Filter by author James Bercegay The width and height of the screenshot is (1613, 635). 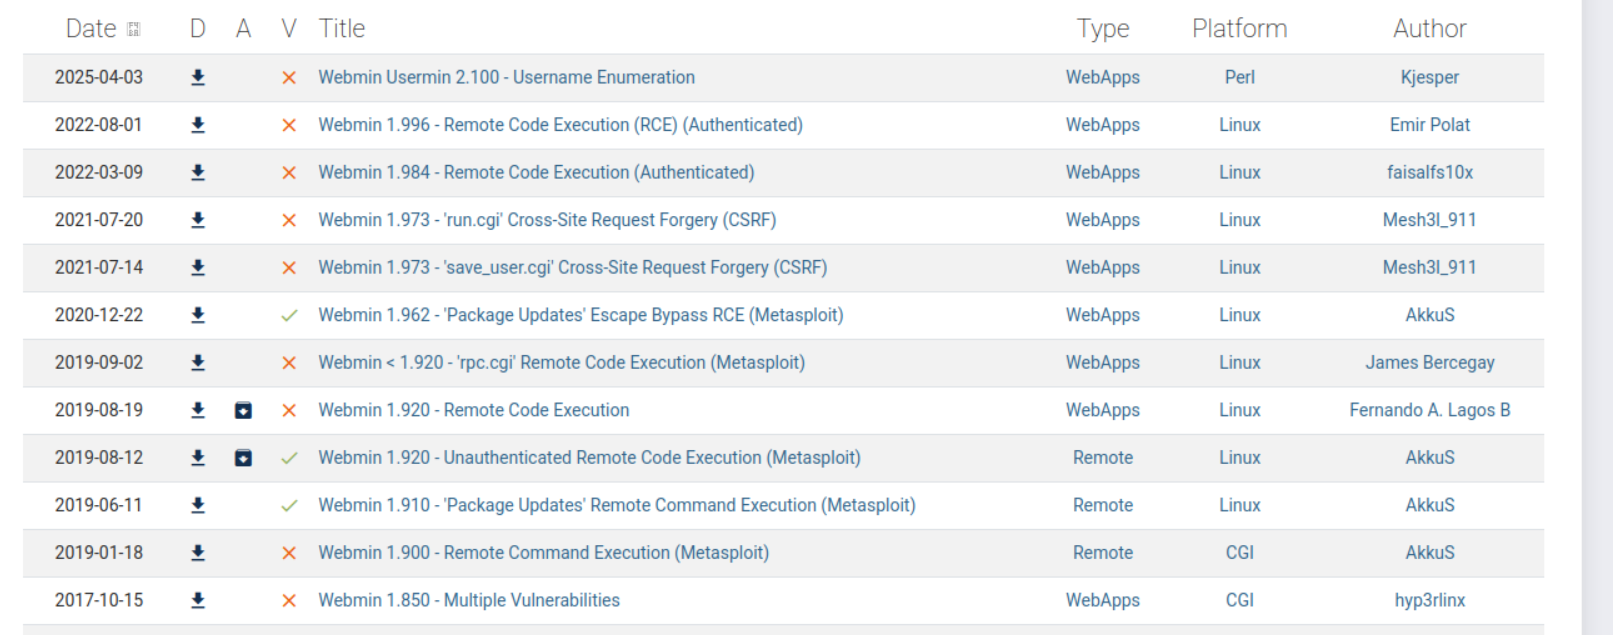point(1429,363)
